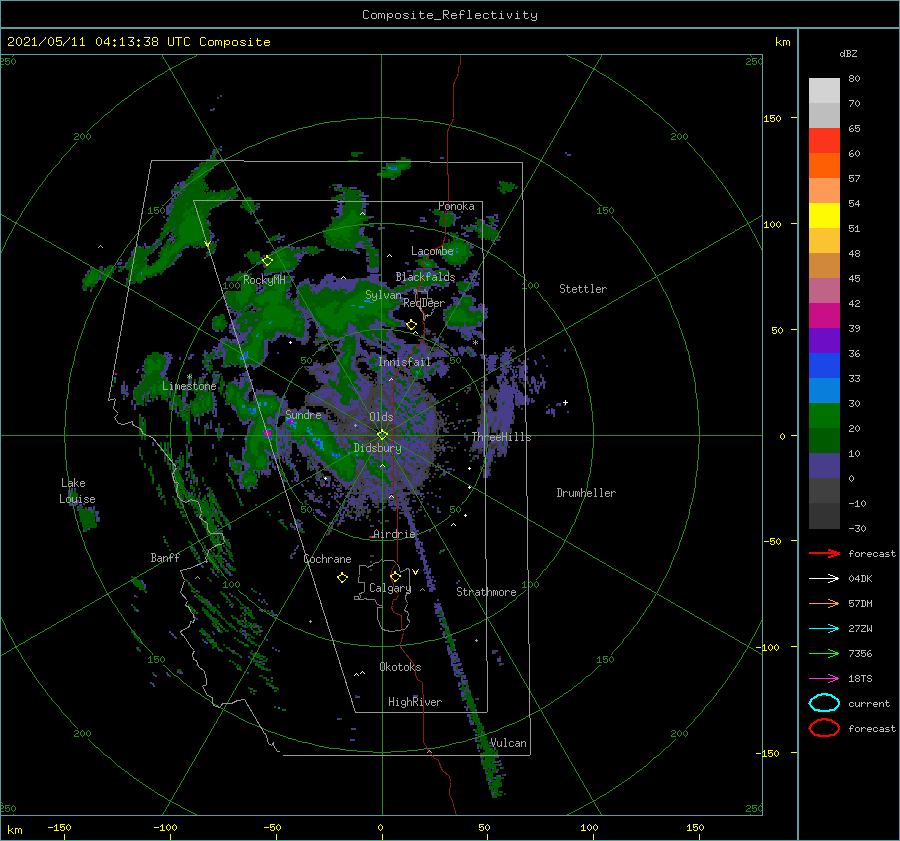This screenshot has width=900, height=841.
Task: Click the Banff label
Action: tap(165, 557)
